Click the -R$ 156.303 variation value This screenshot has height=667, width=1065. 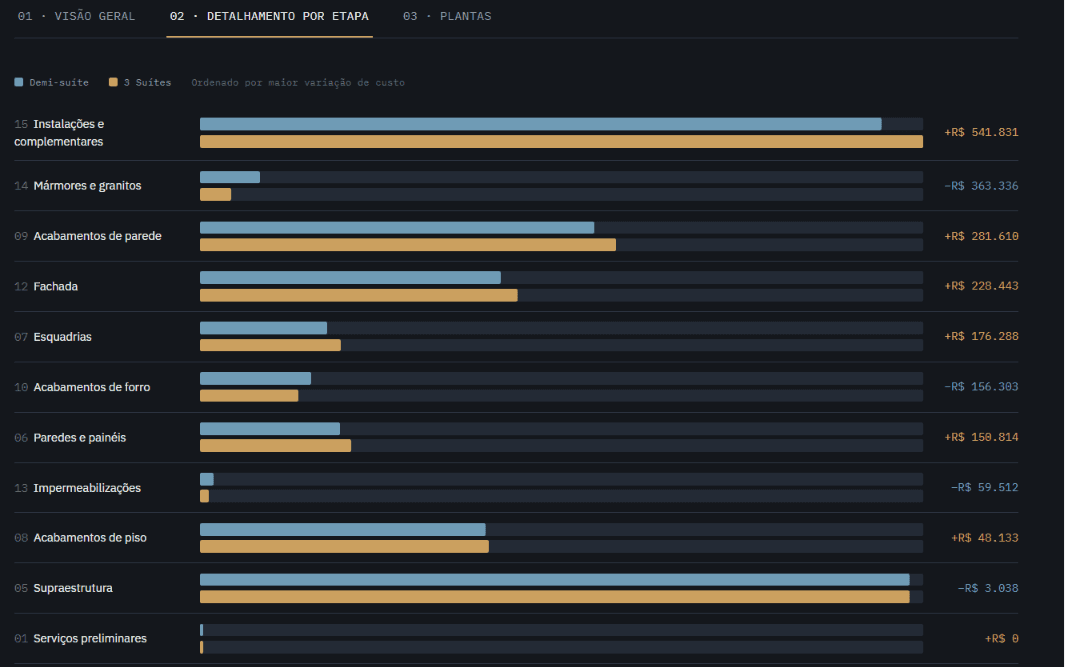981,386
